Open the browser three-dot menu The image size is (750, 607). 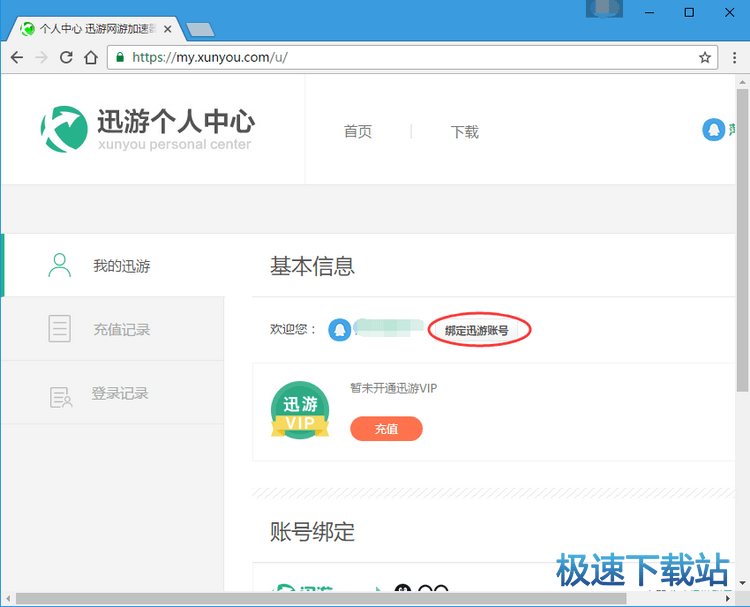pyautogui.click(x=734, y=58)
